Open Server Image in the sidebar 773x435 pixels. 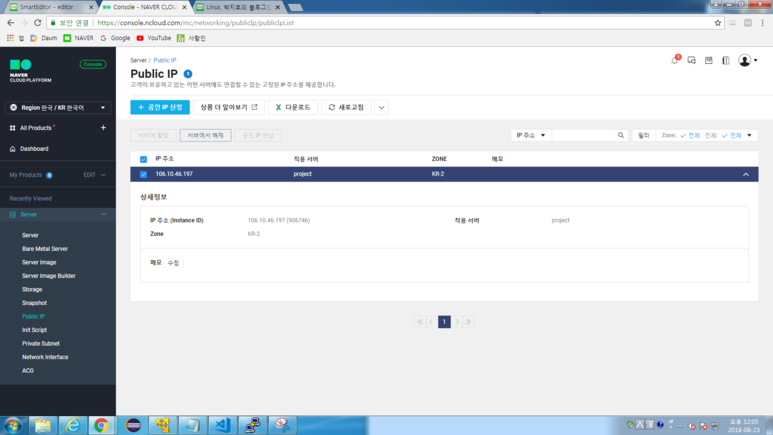pos(39,262)
